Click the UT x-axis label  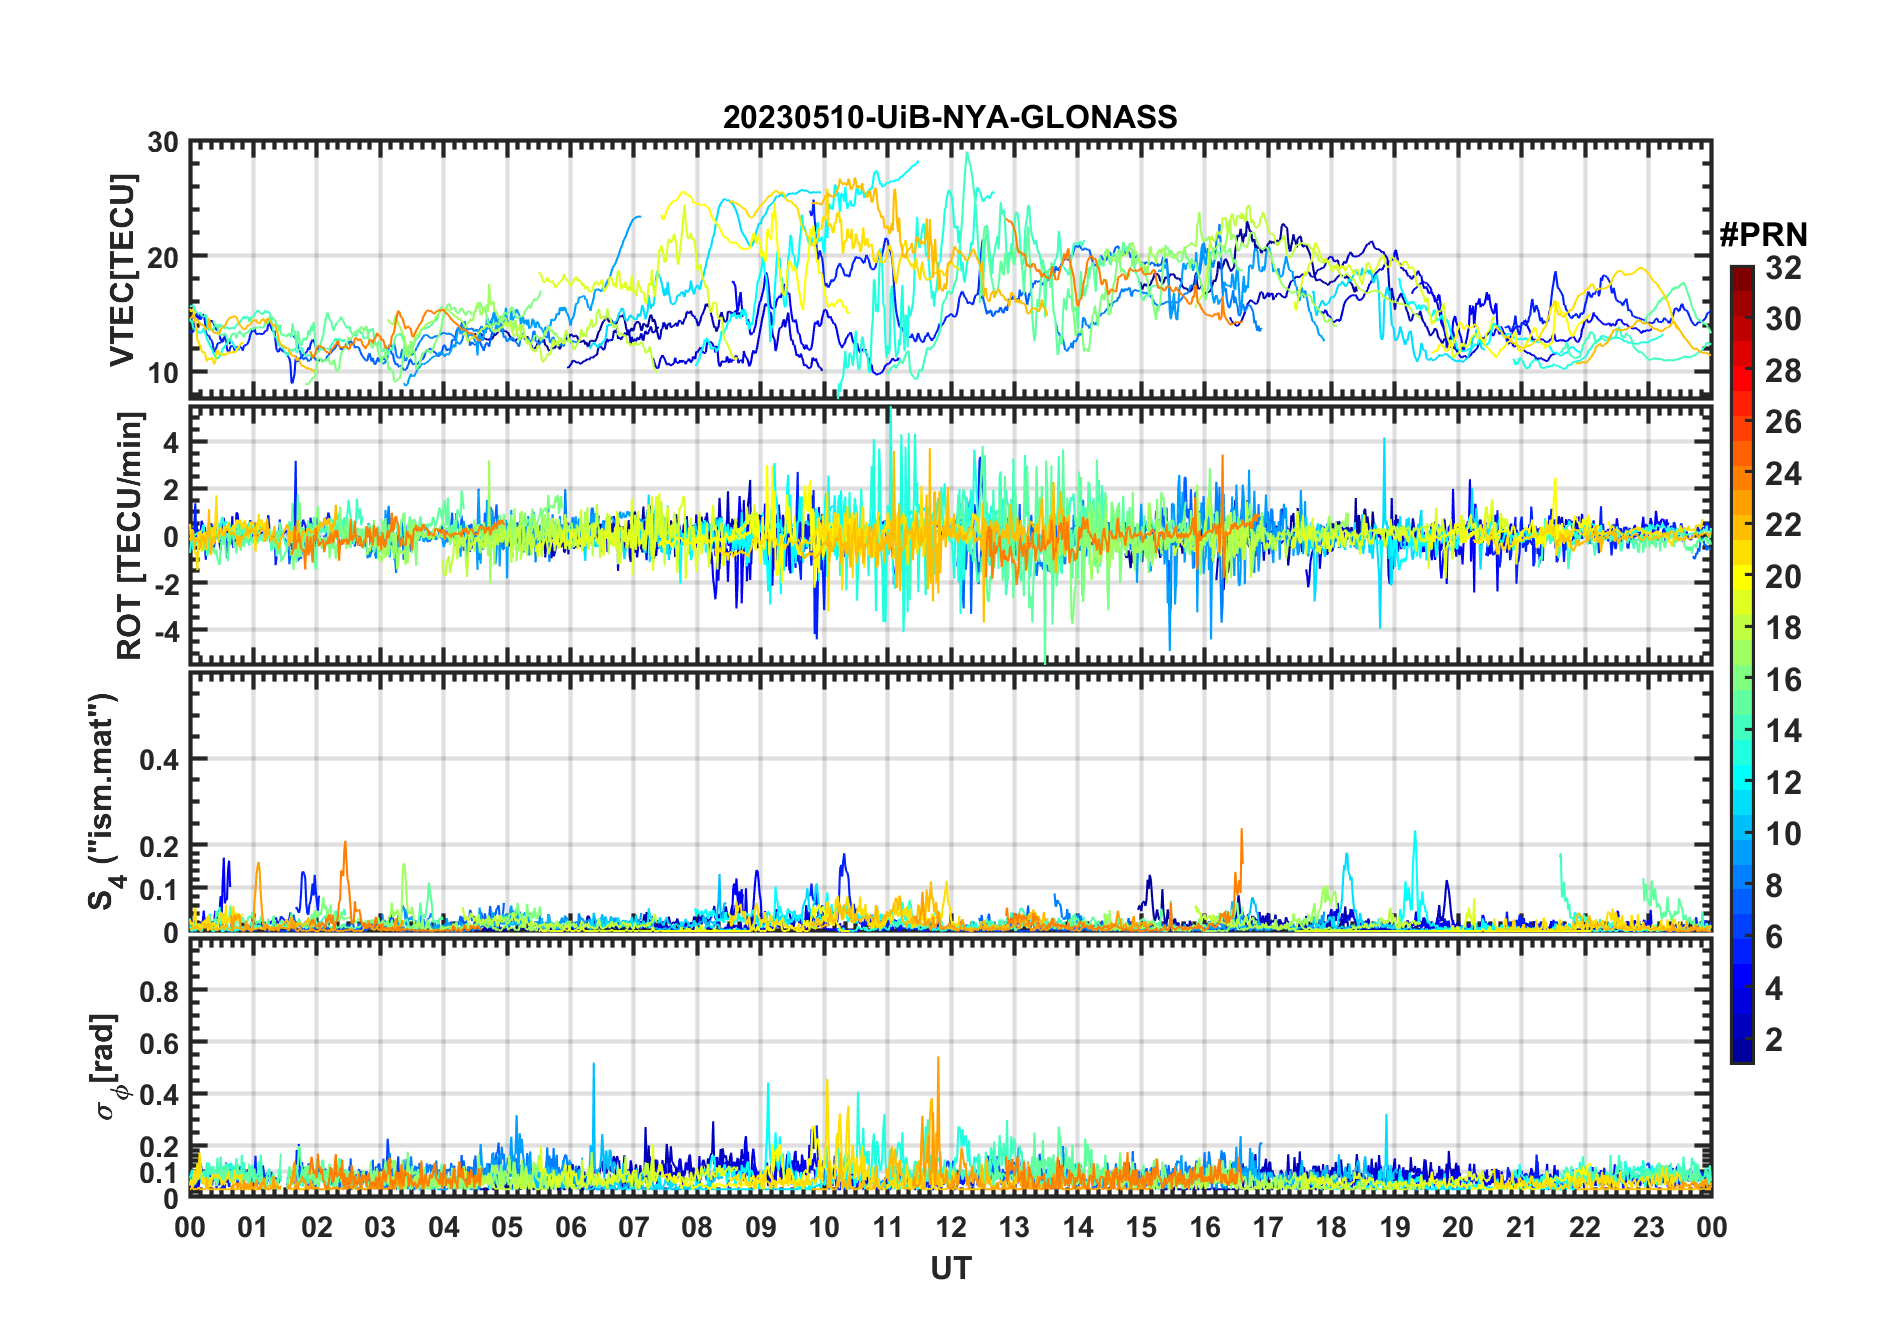951,1269
